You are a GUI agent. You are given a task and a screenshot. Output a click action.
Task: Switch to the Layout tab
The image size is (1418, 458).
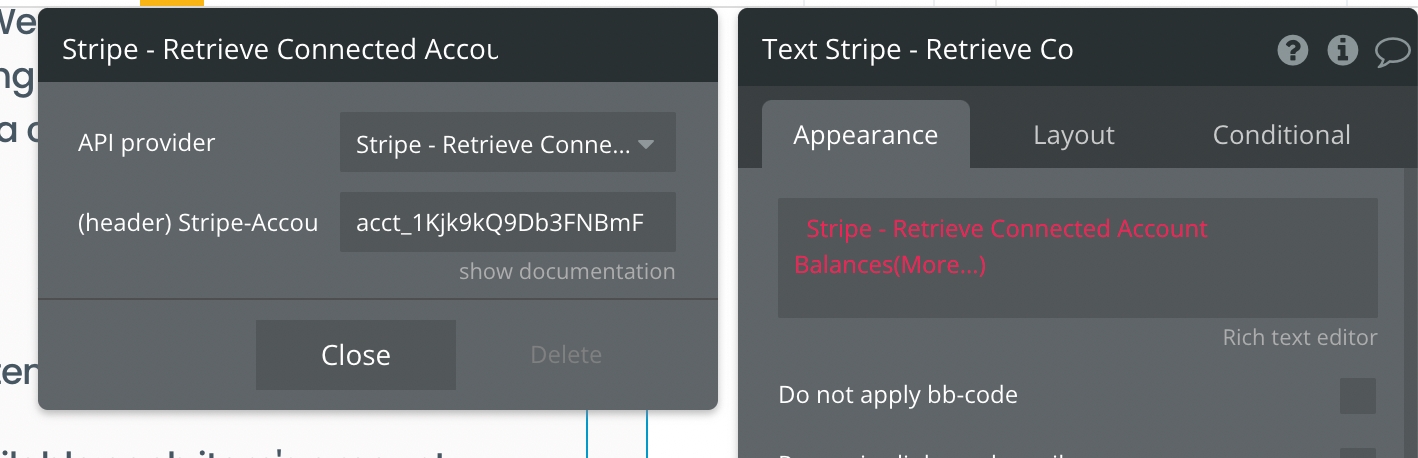(1074, 135)
